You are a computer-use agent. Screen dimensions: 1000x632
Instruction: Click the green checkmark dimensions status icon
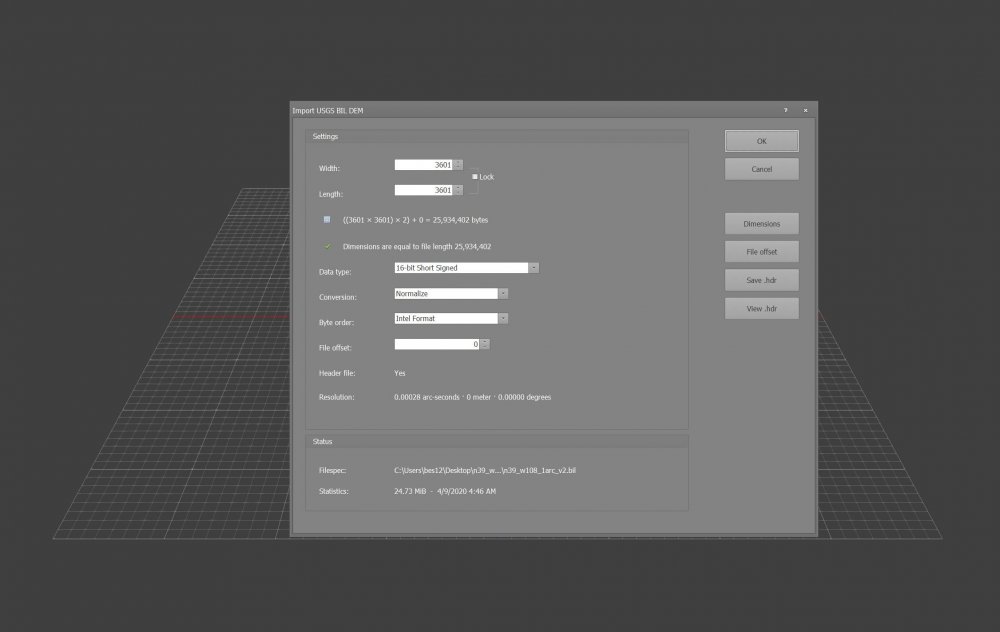tap(327, 246)
